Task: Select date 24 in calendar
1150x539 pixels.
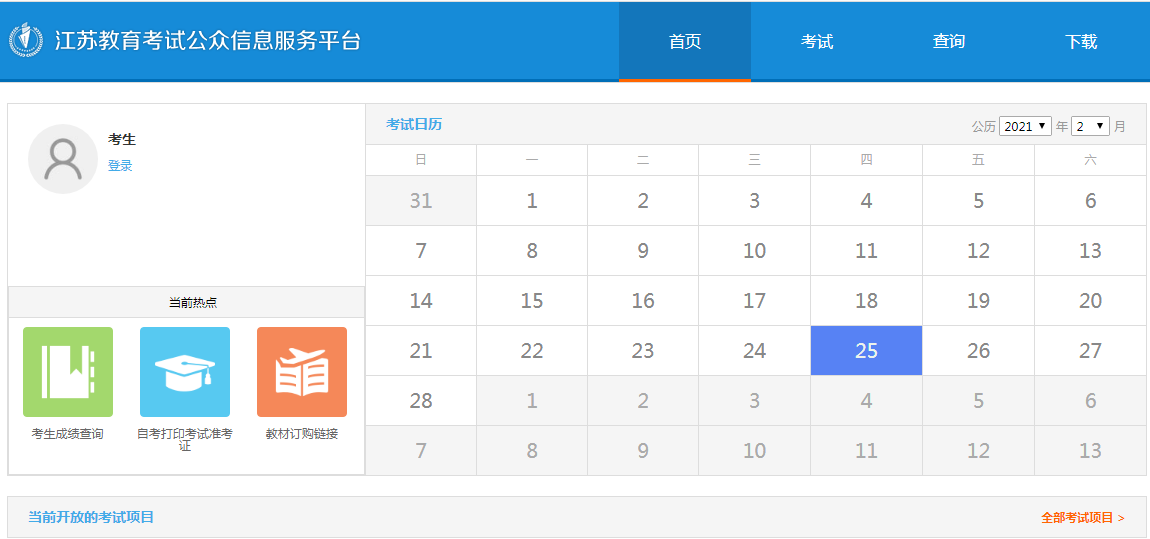Action: [755, 351]
